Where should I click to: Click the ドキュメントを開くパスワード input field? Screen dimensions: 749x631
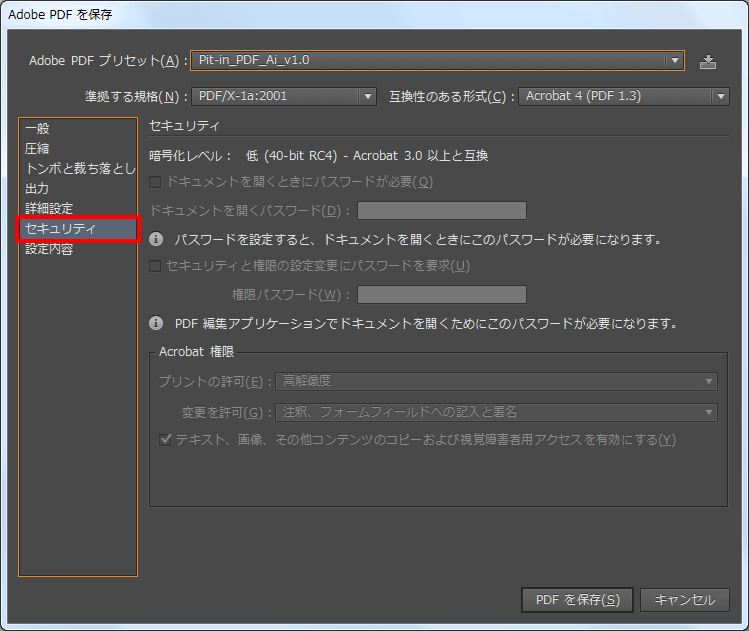(442, 210)
